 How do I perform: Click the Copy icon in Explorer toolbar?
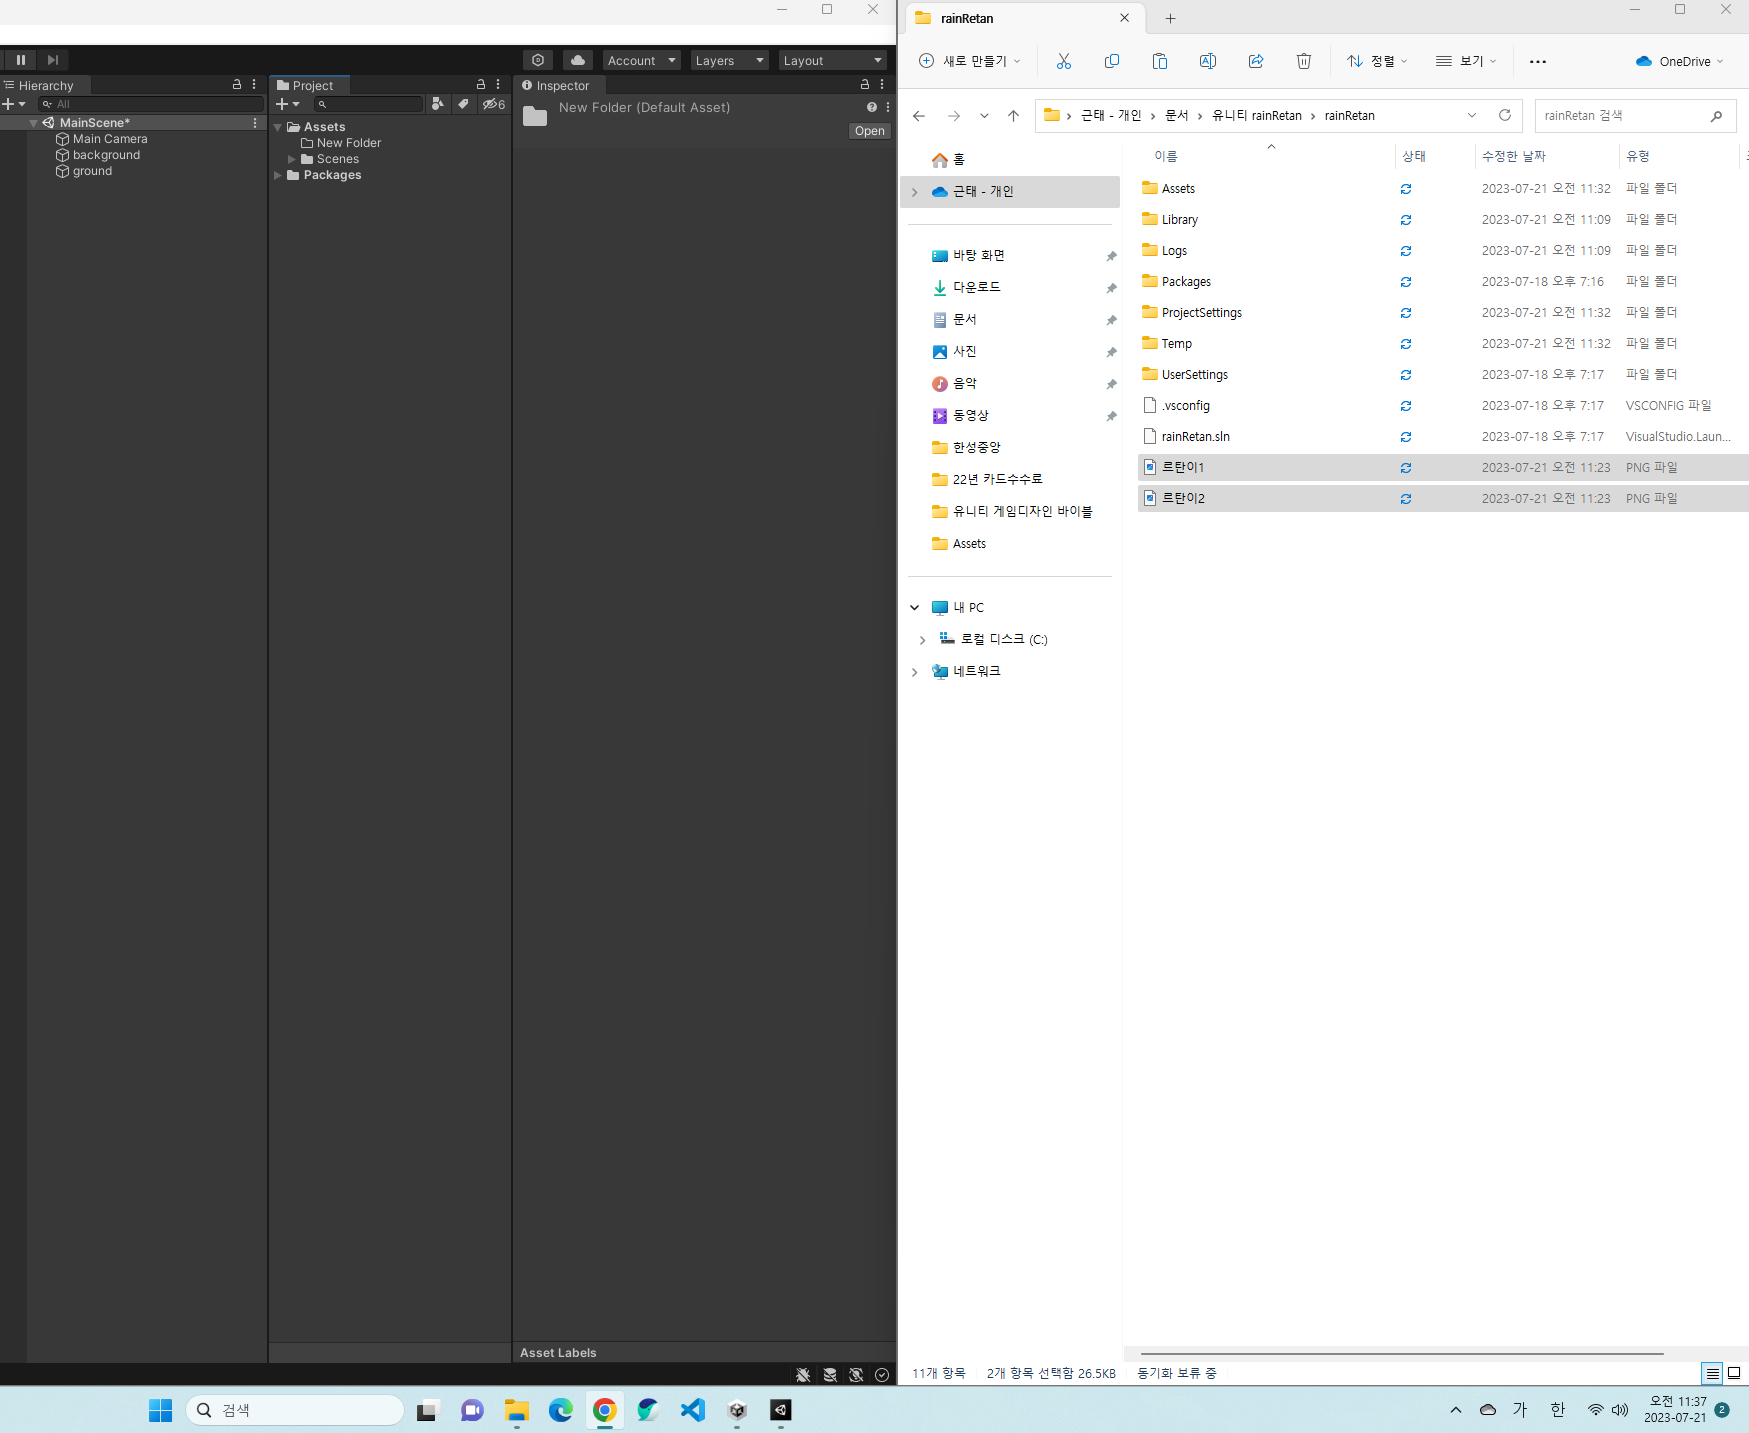coord(1112,61)
